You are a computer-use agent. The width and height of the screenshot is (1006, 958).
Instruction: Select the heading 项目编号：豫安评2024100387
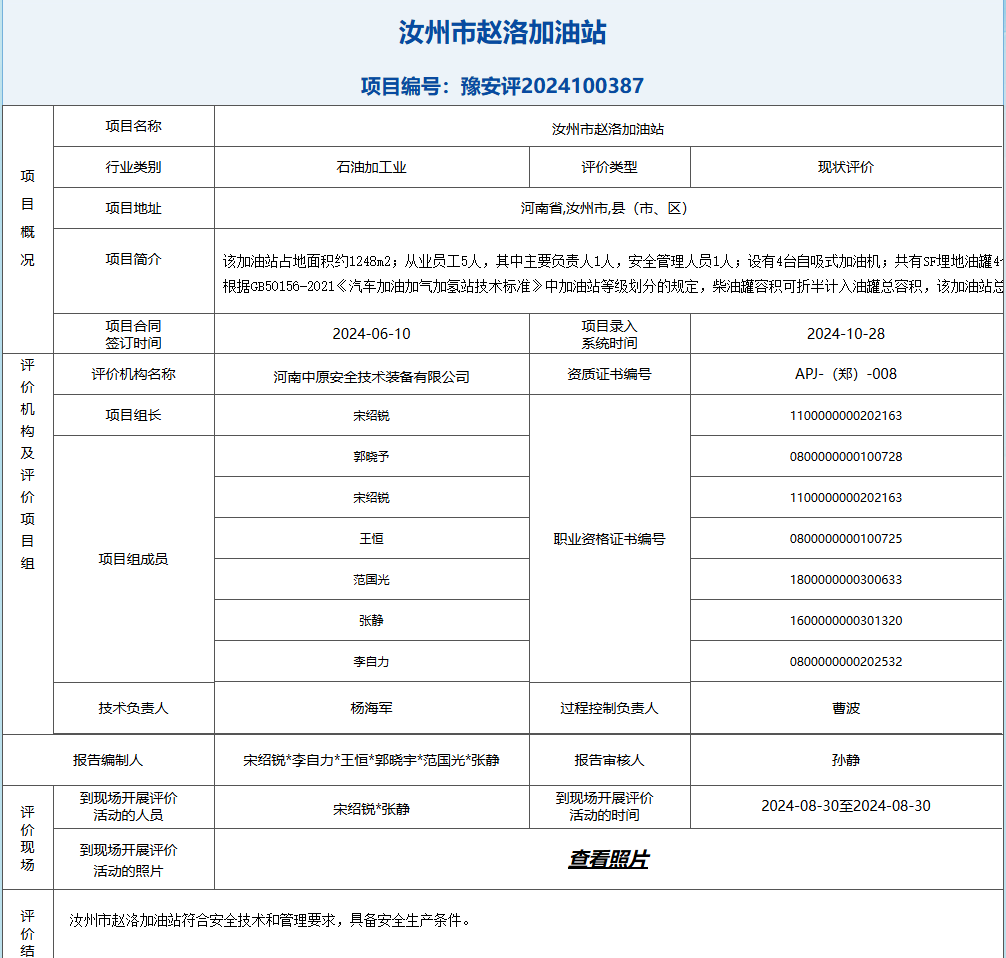tap(502, 86)
